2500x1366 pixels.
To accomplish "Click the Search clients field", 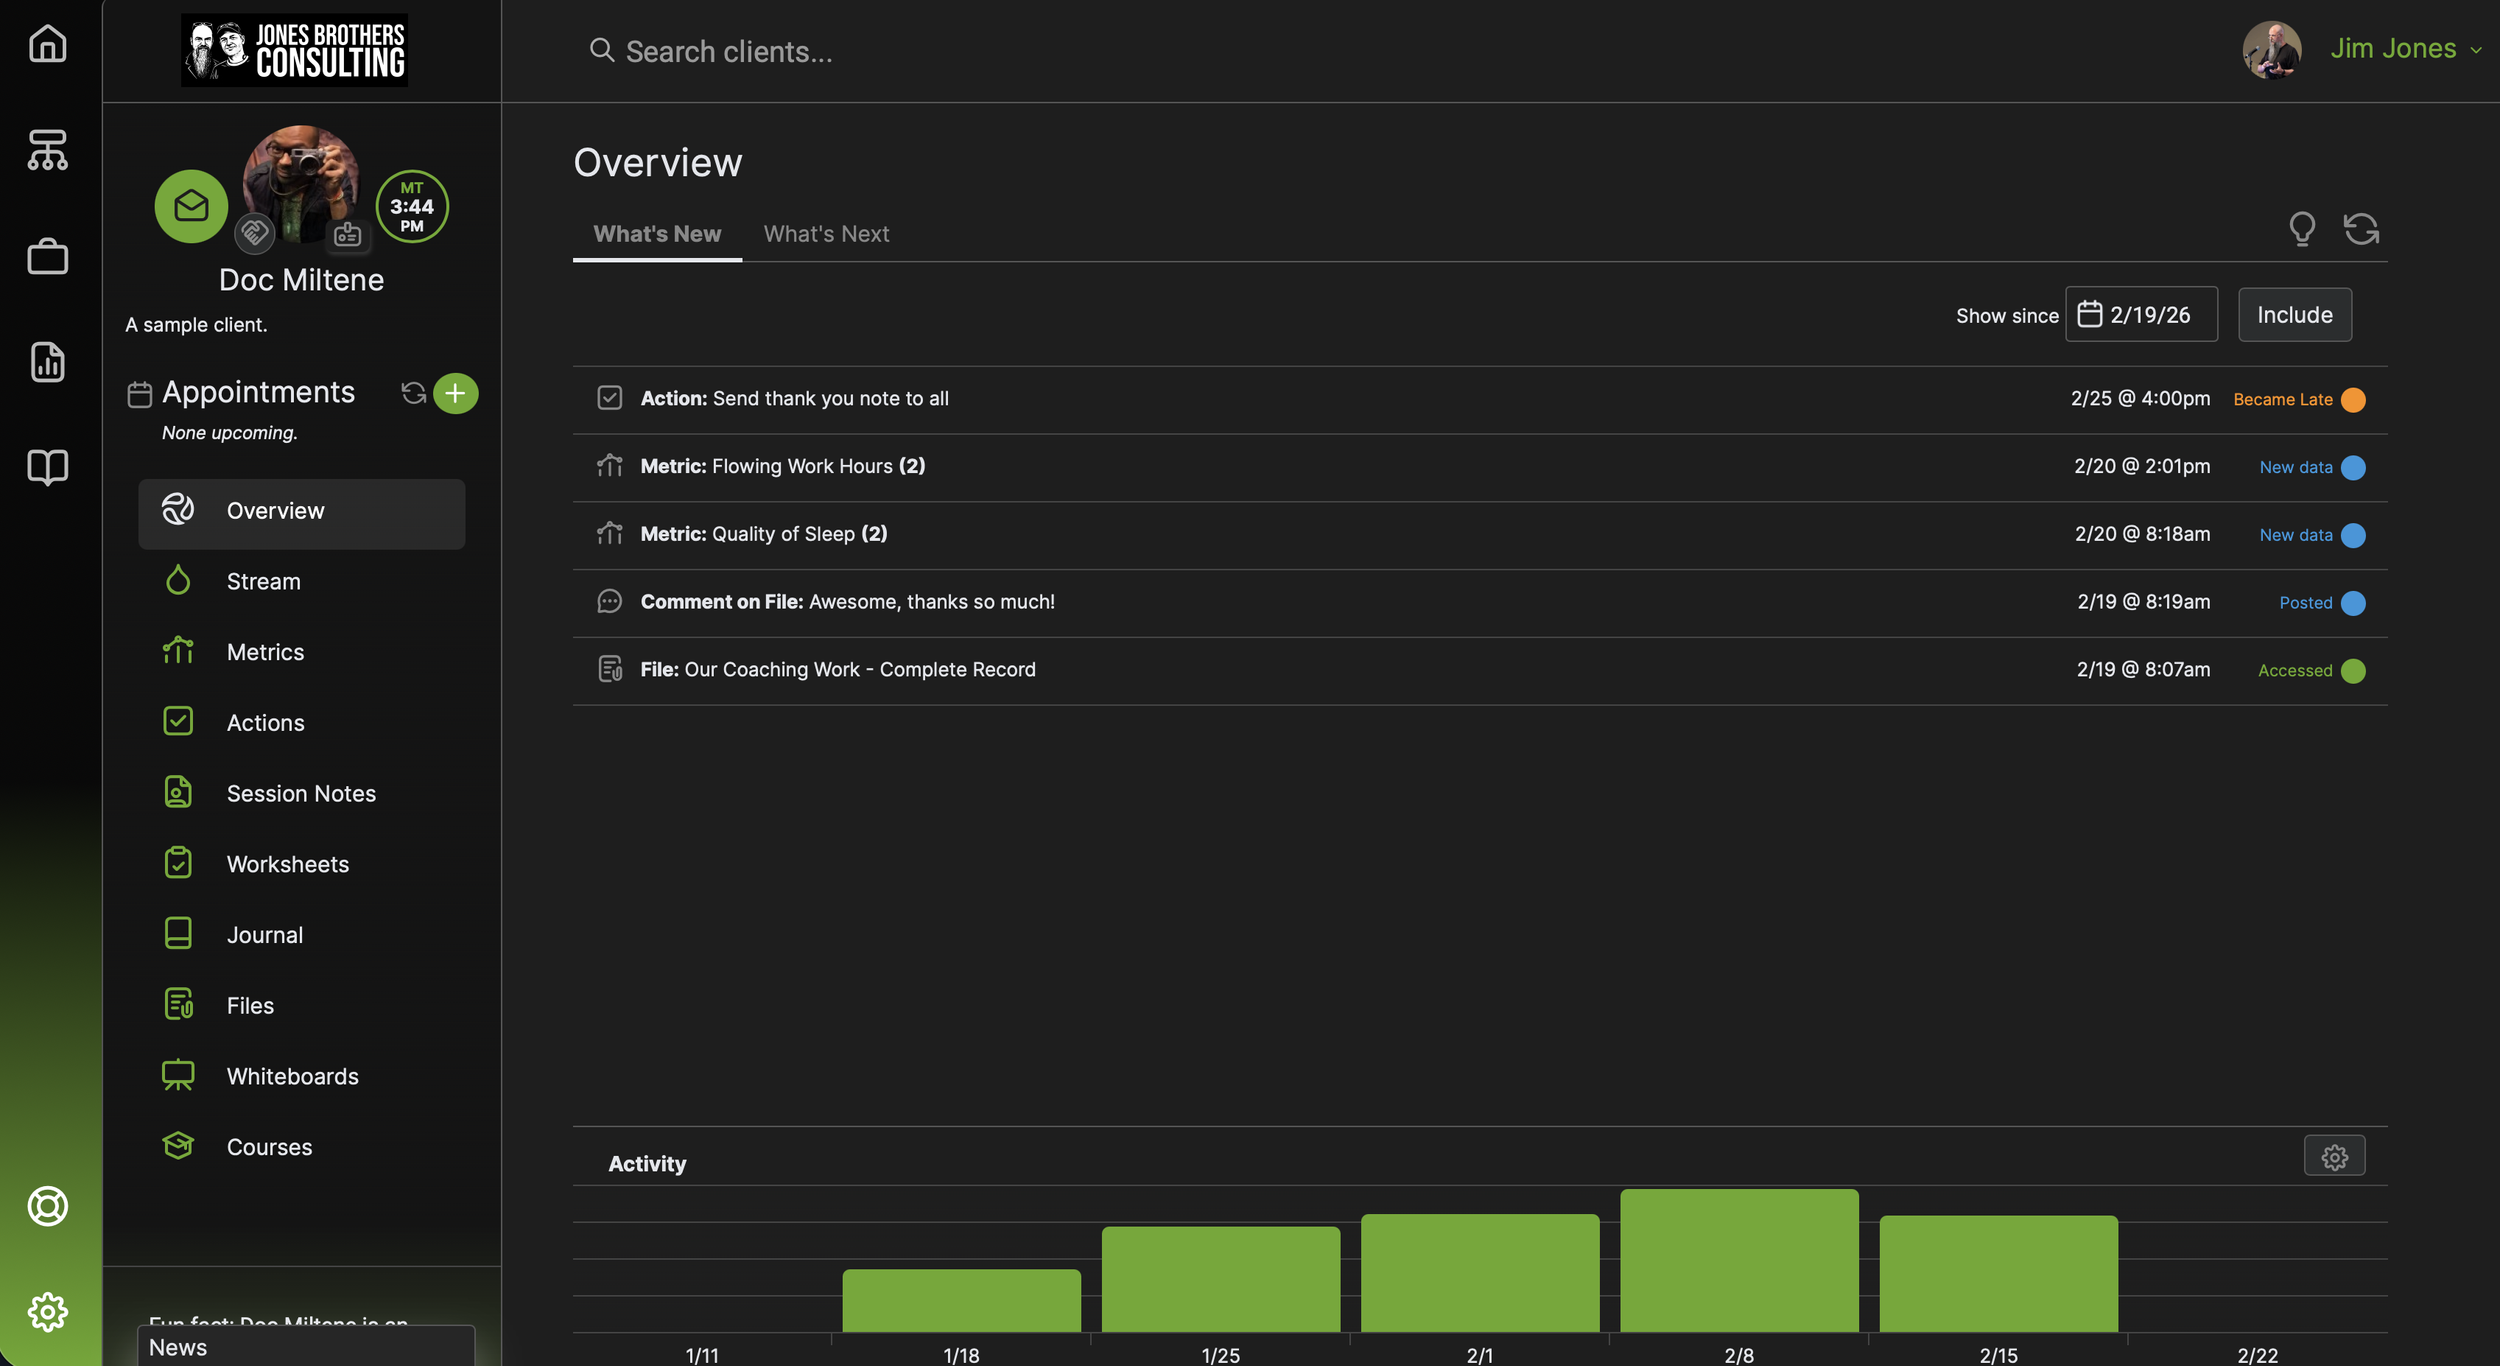I will 728,51.
